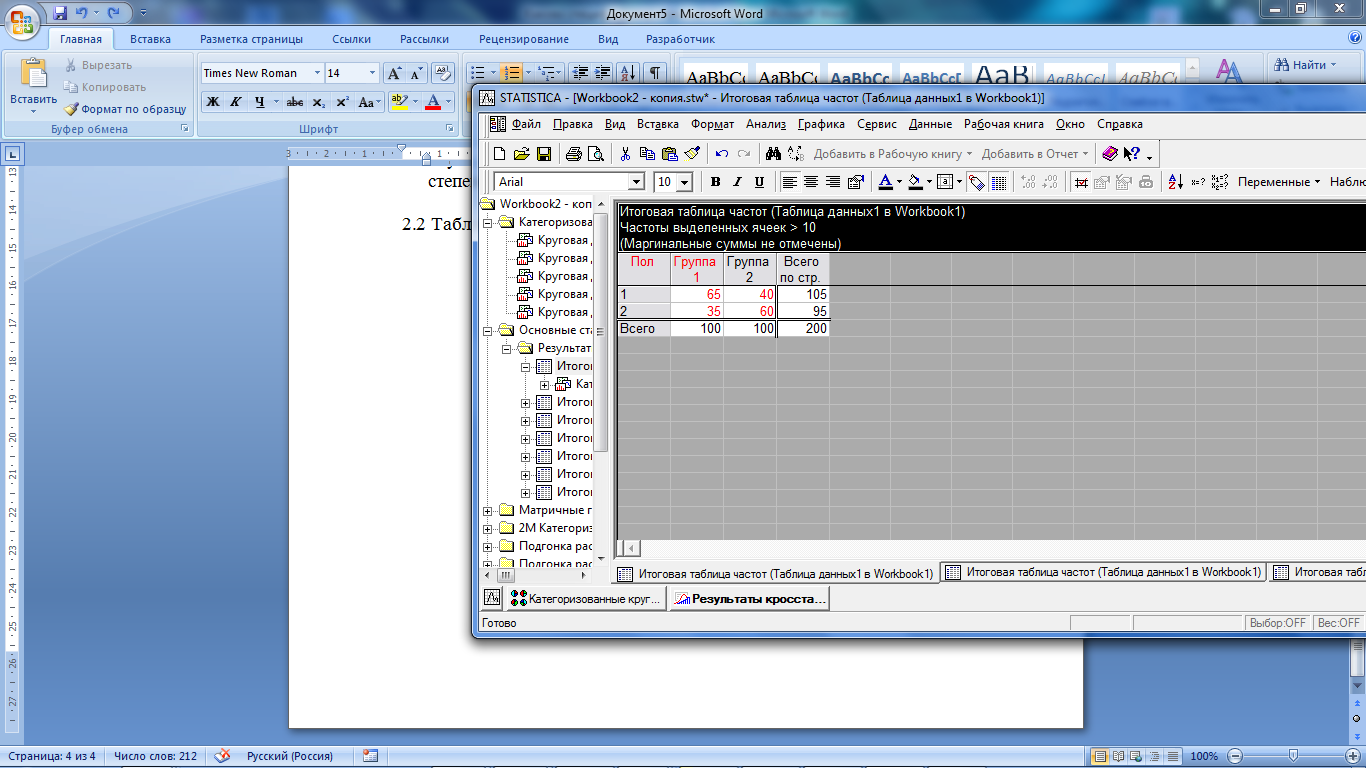The image size is (1366, 768).
Task: Click the Paste icon in STATISTICA toolbar
Action: coord(669,154)
